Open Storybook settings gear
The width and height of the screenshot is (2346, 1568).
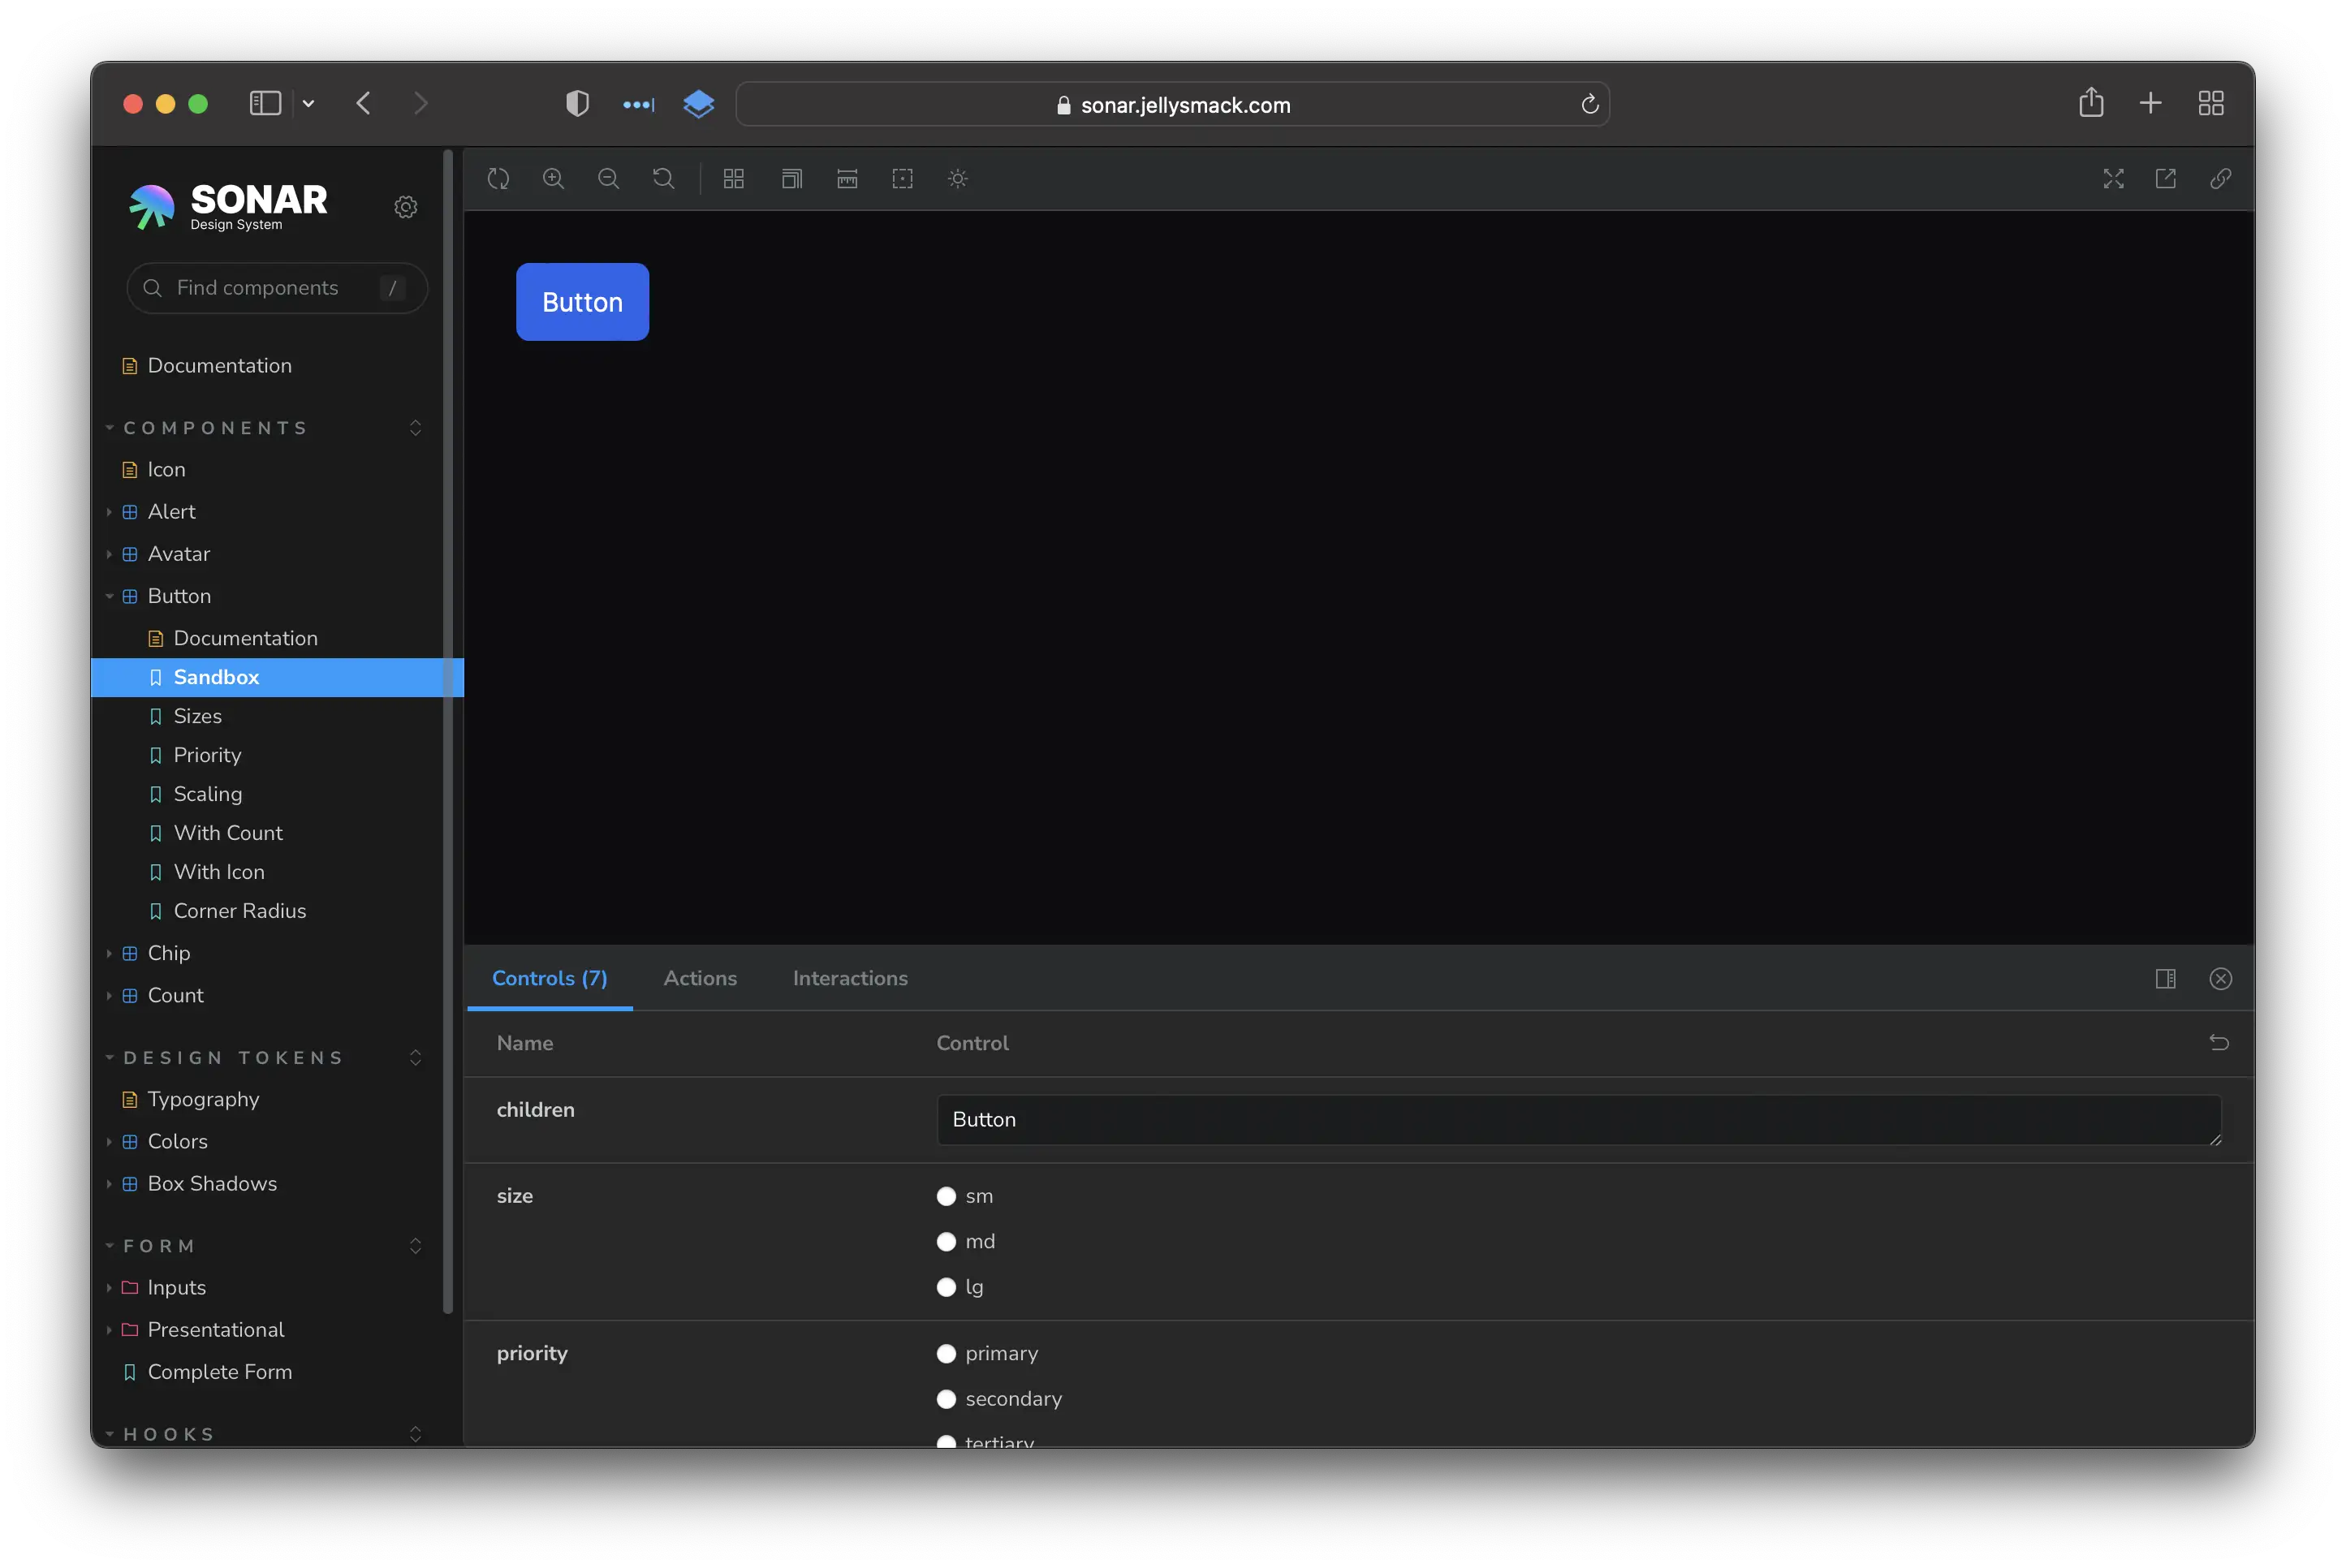405,207
